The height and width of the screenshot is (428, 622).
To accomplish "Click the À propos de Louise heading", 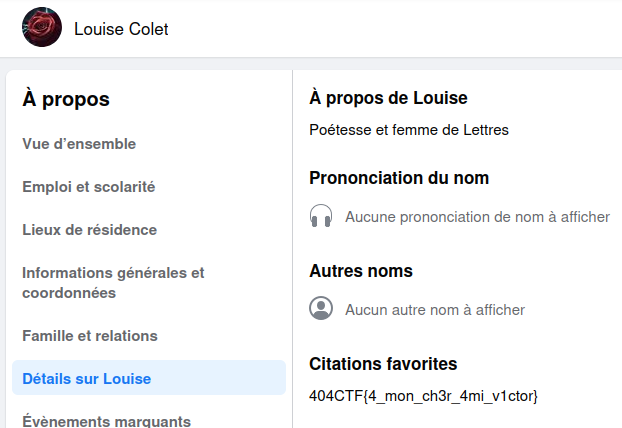I will (x=389, y=98).
